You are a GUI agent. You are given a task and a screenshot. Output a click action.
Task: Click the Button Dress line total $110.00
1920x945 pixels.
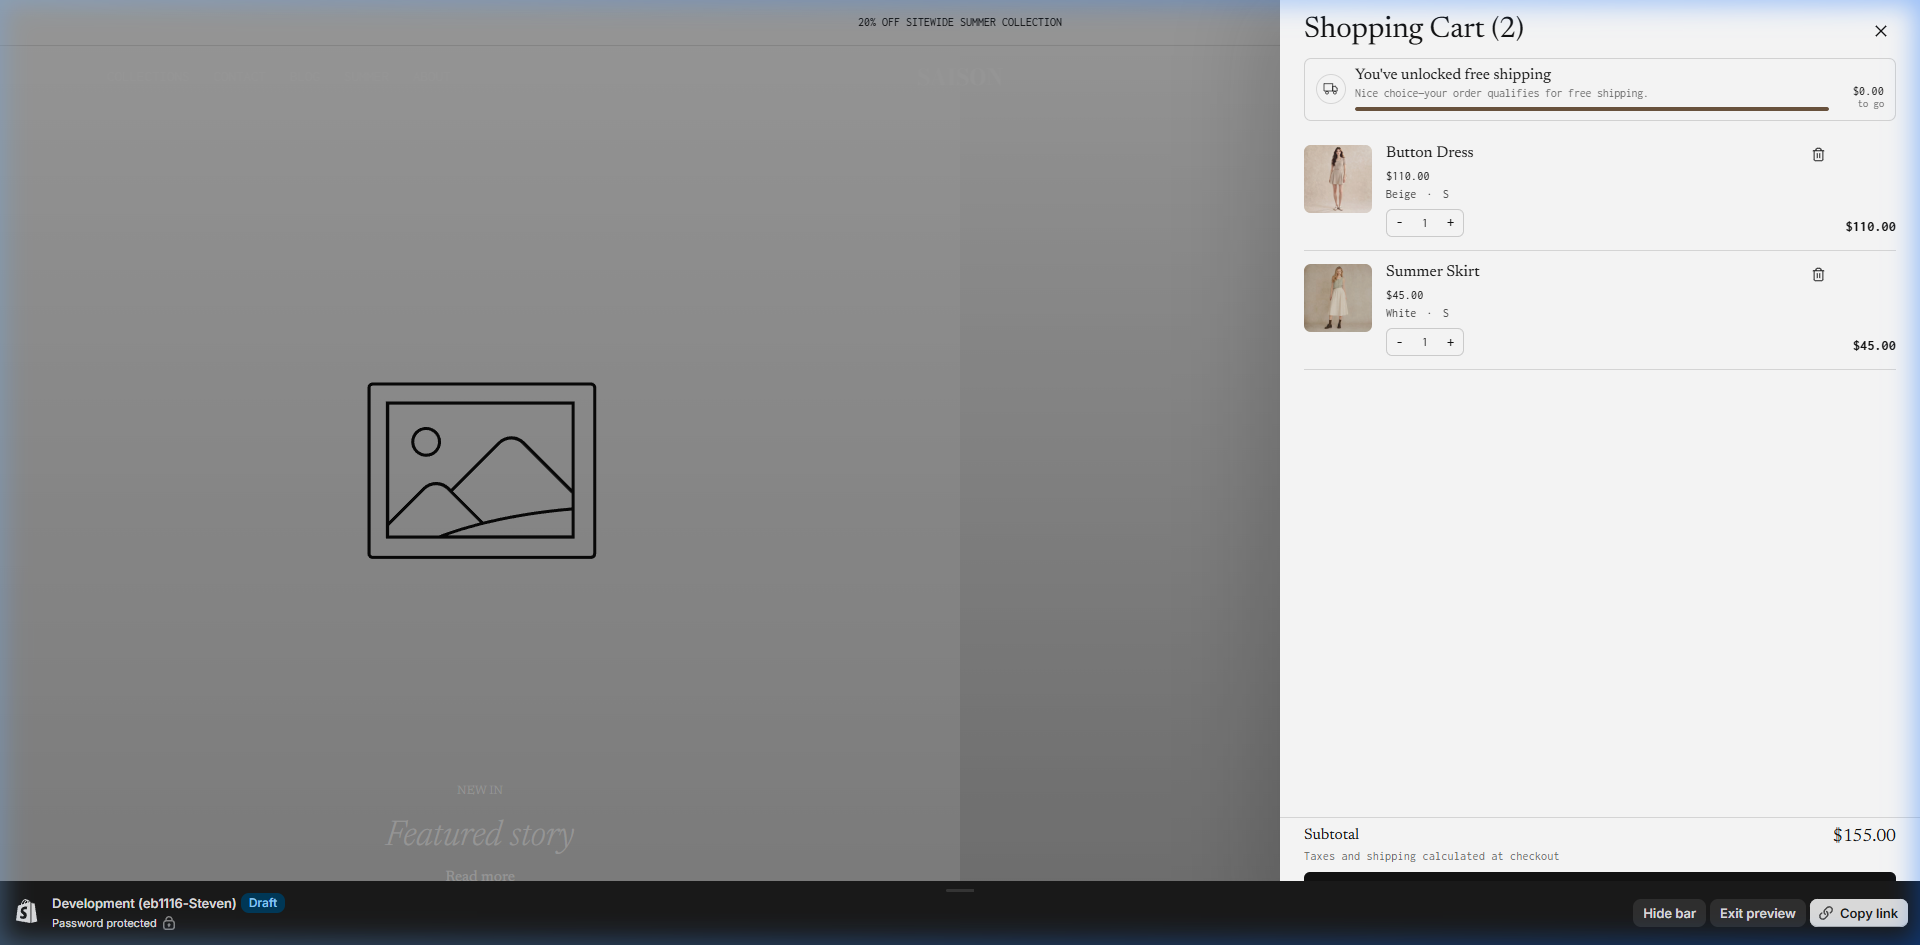(x=1870, y=227)
